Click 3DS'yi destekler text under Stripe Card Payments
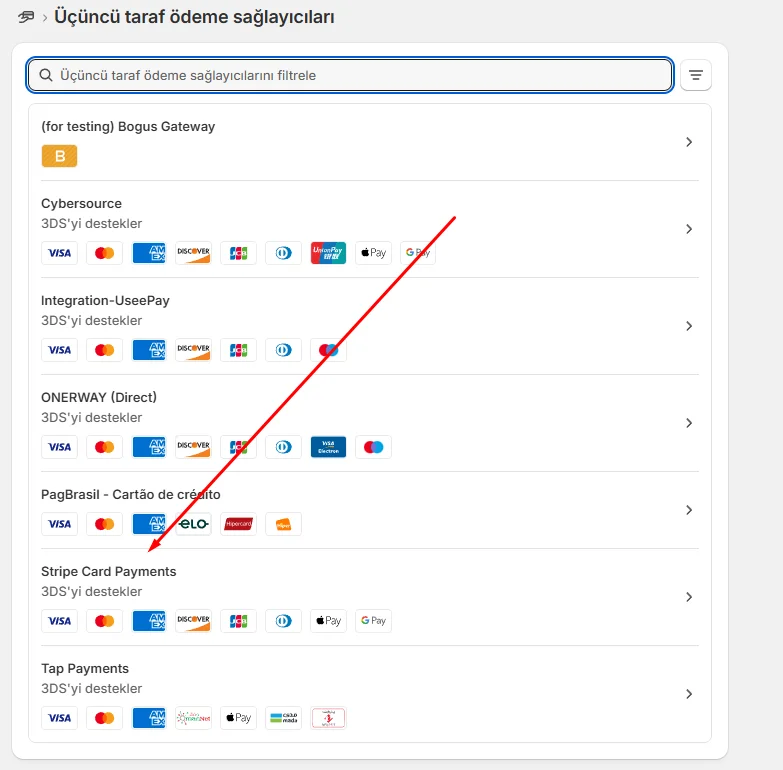 click(x=91, y=592)
